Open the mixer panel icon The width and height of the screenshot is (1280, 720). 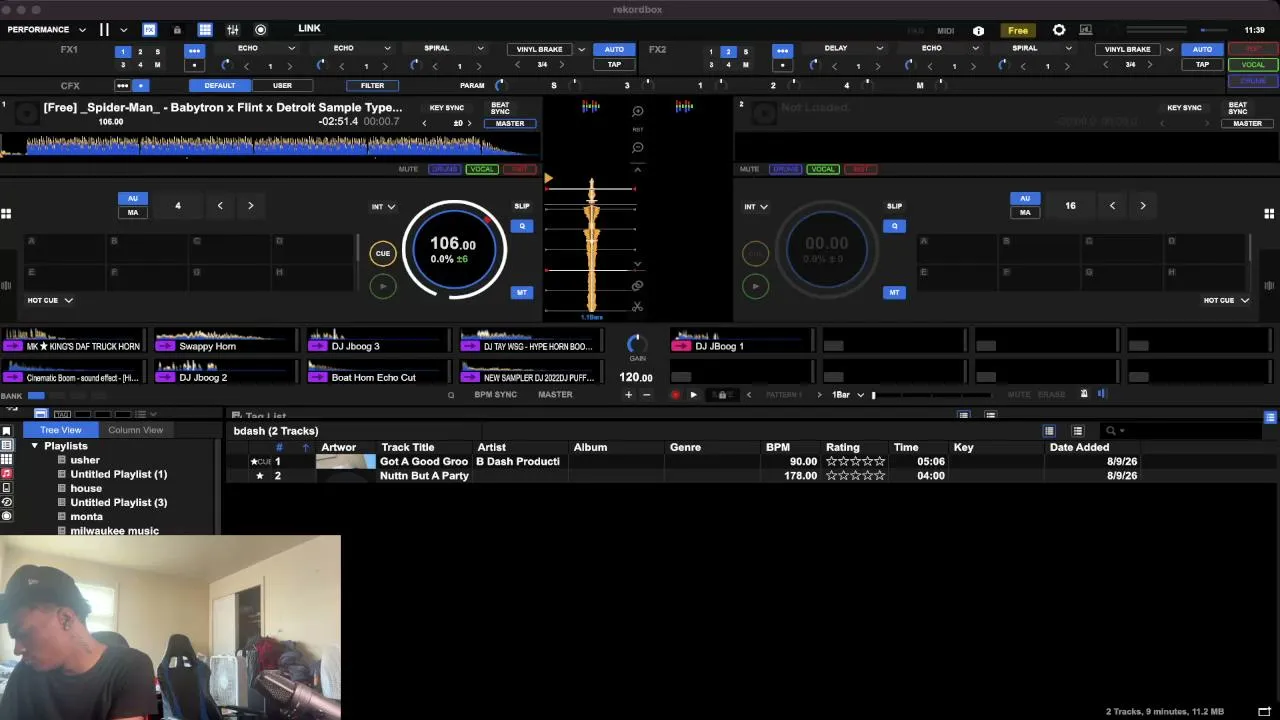[x=233, y=30]
